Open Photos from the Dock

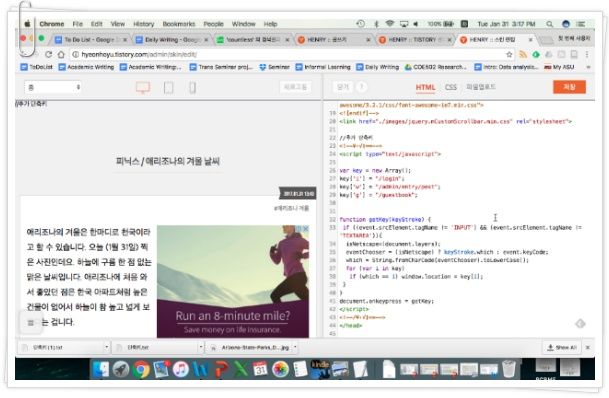pyautogui.click(x=280, y=369)
